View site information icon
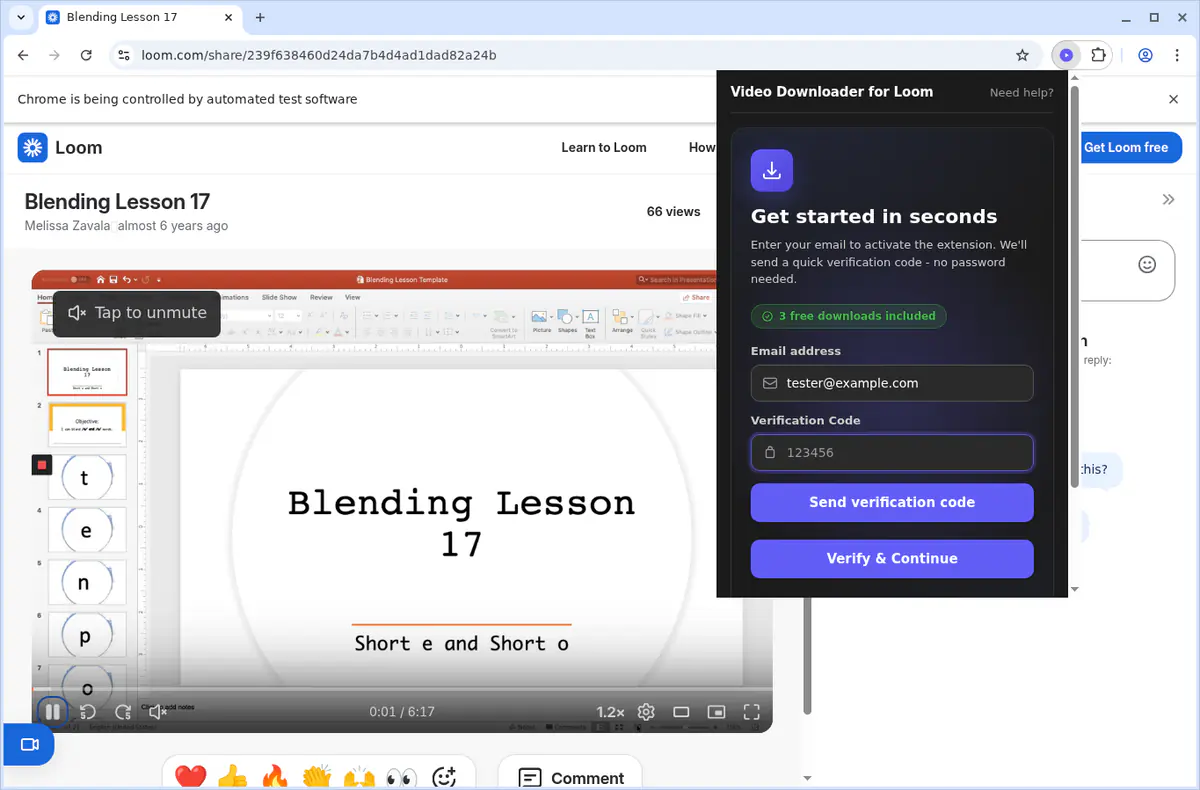 [x=123, y=55]
